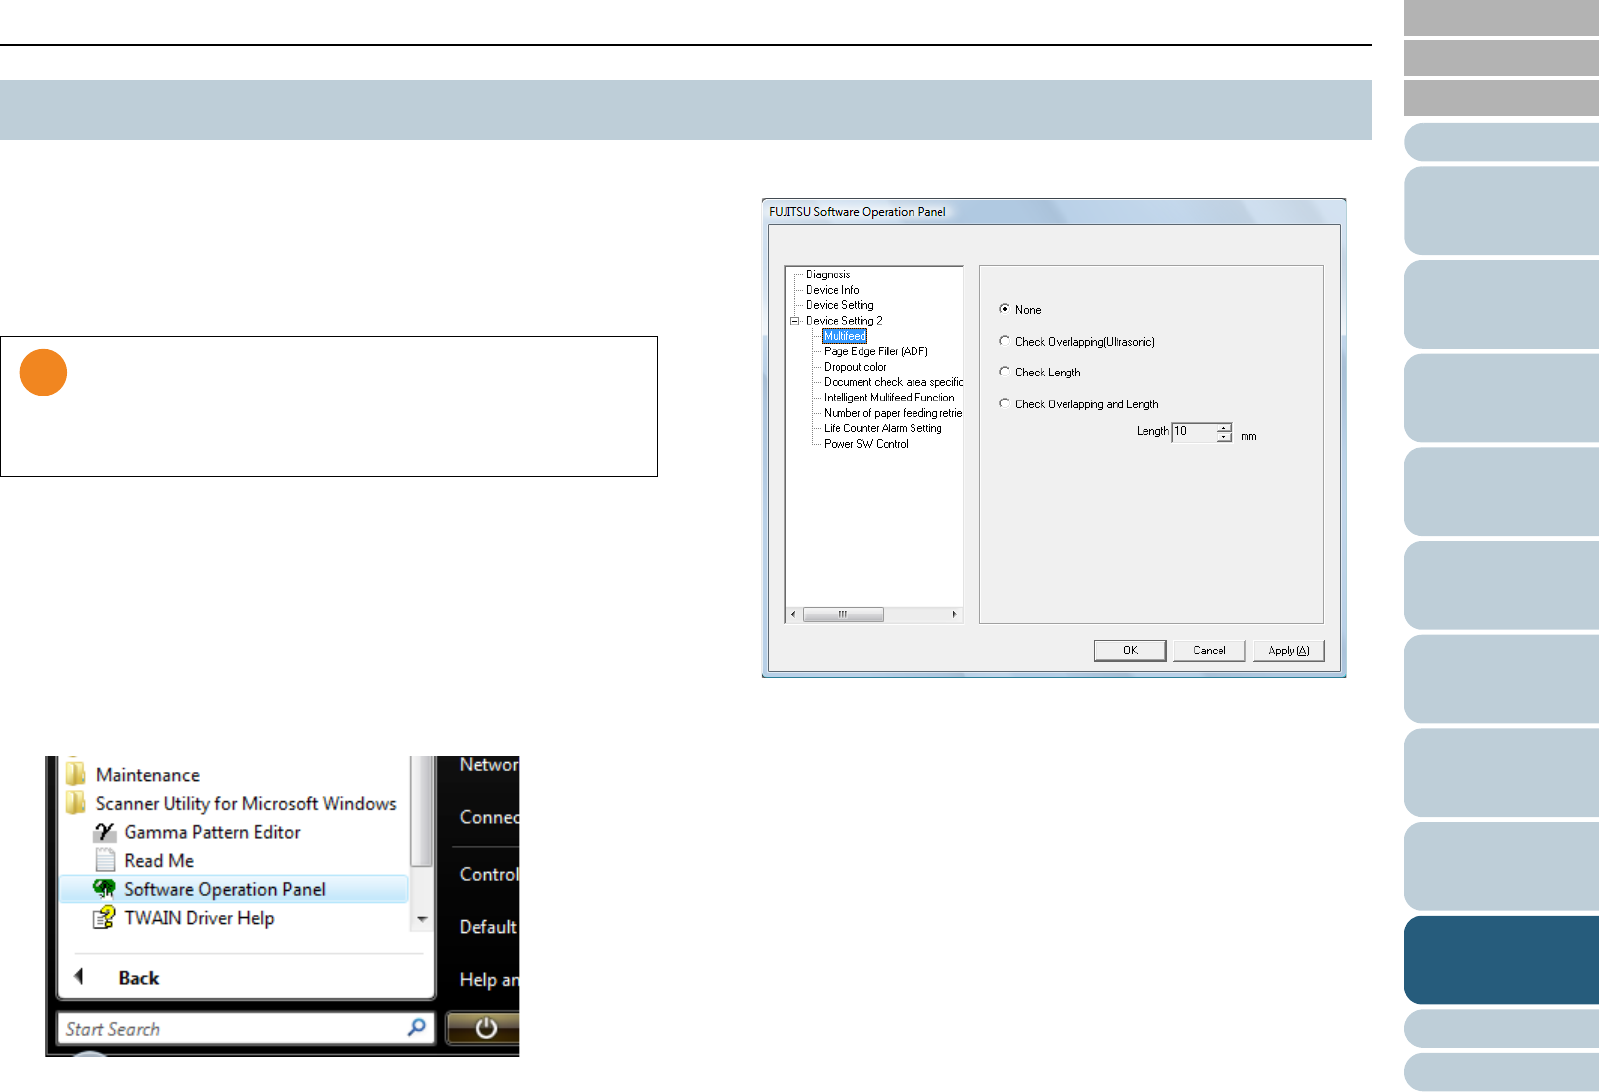Select Dropout color in settings tree
1599x1092 pixels.
(855, 367)
